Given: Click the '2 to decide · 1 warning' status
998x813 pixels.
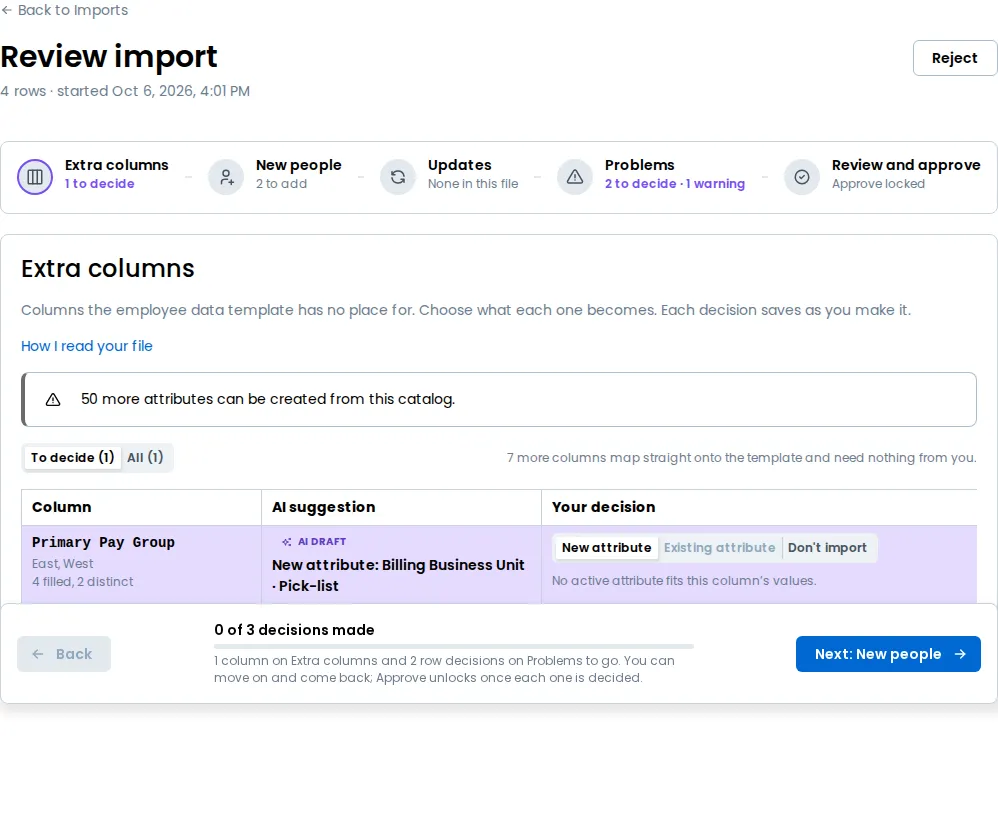Looking at the screenshot, I should pyautogui.click(x=675, y=183).
